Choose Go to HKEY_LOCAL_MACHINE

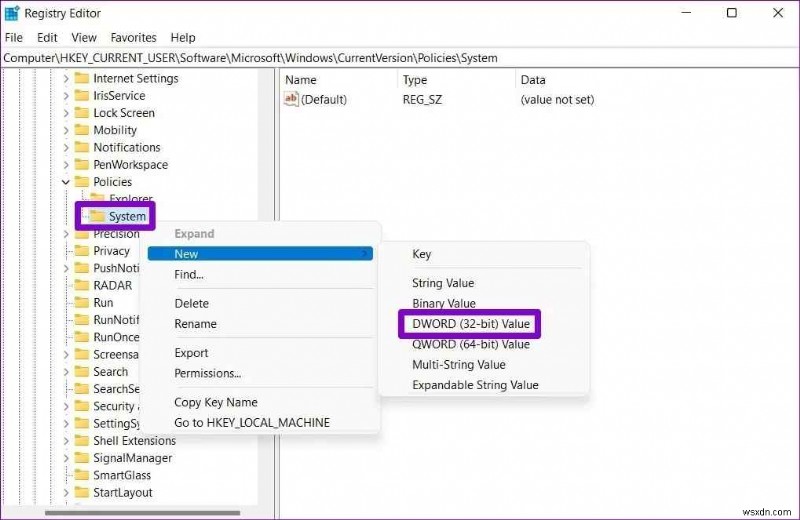click(x=252, y=423)
